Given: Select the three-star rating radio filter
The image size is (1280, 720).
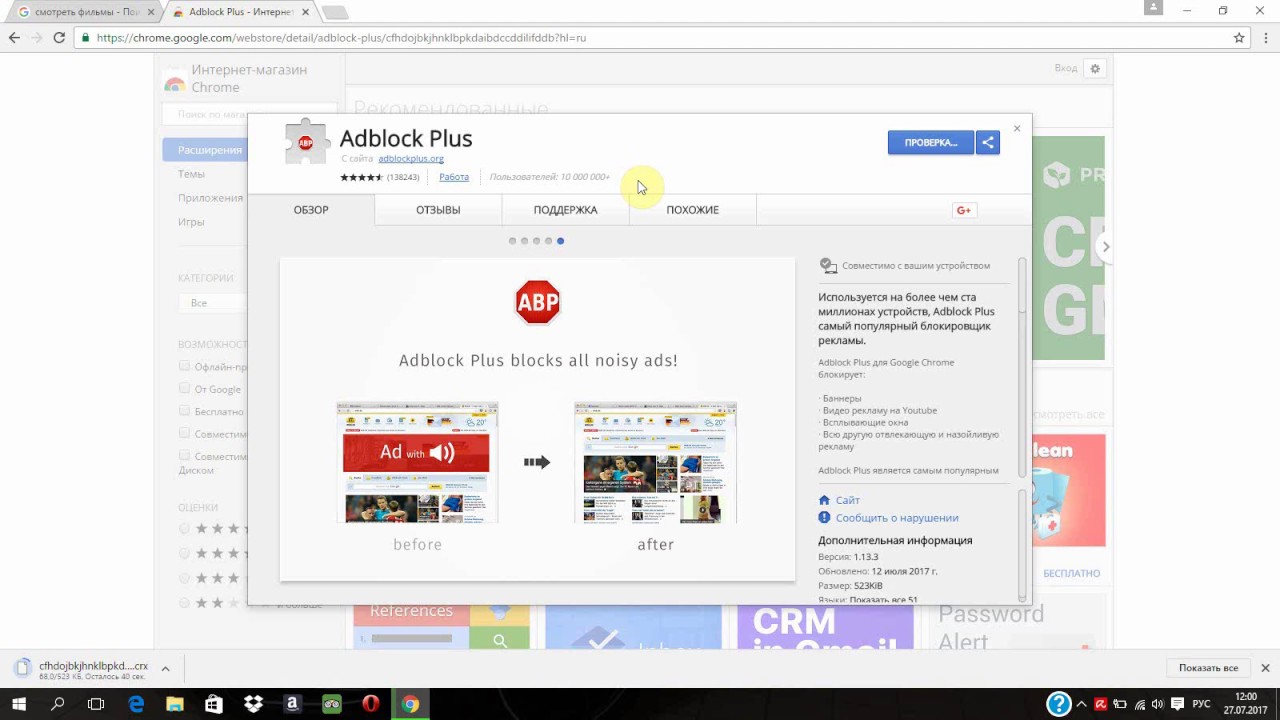Looking at the screenshot, I should pos(184,578).
